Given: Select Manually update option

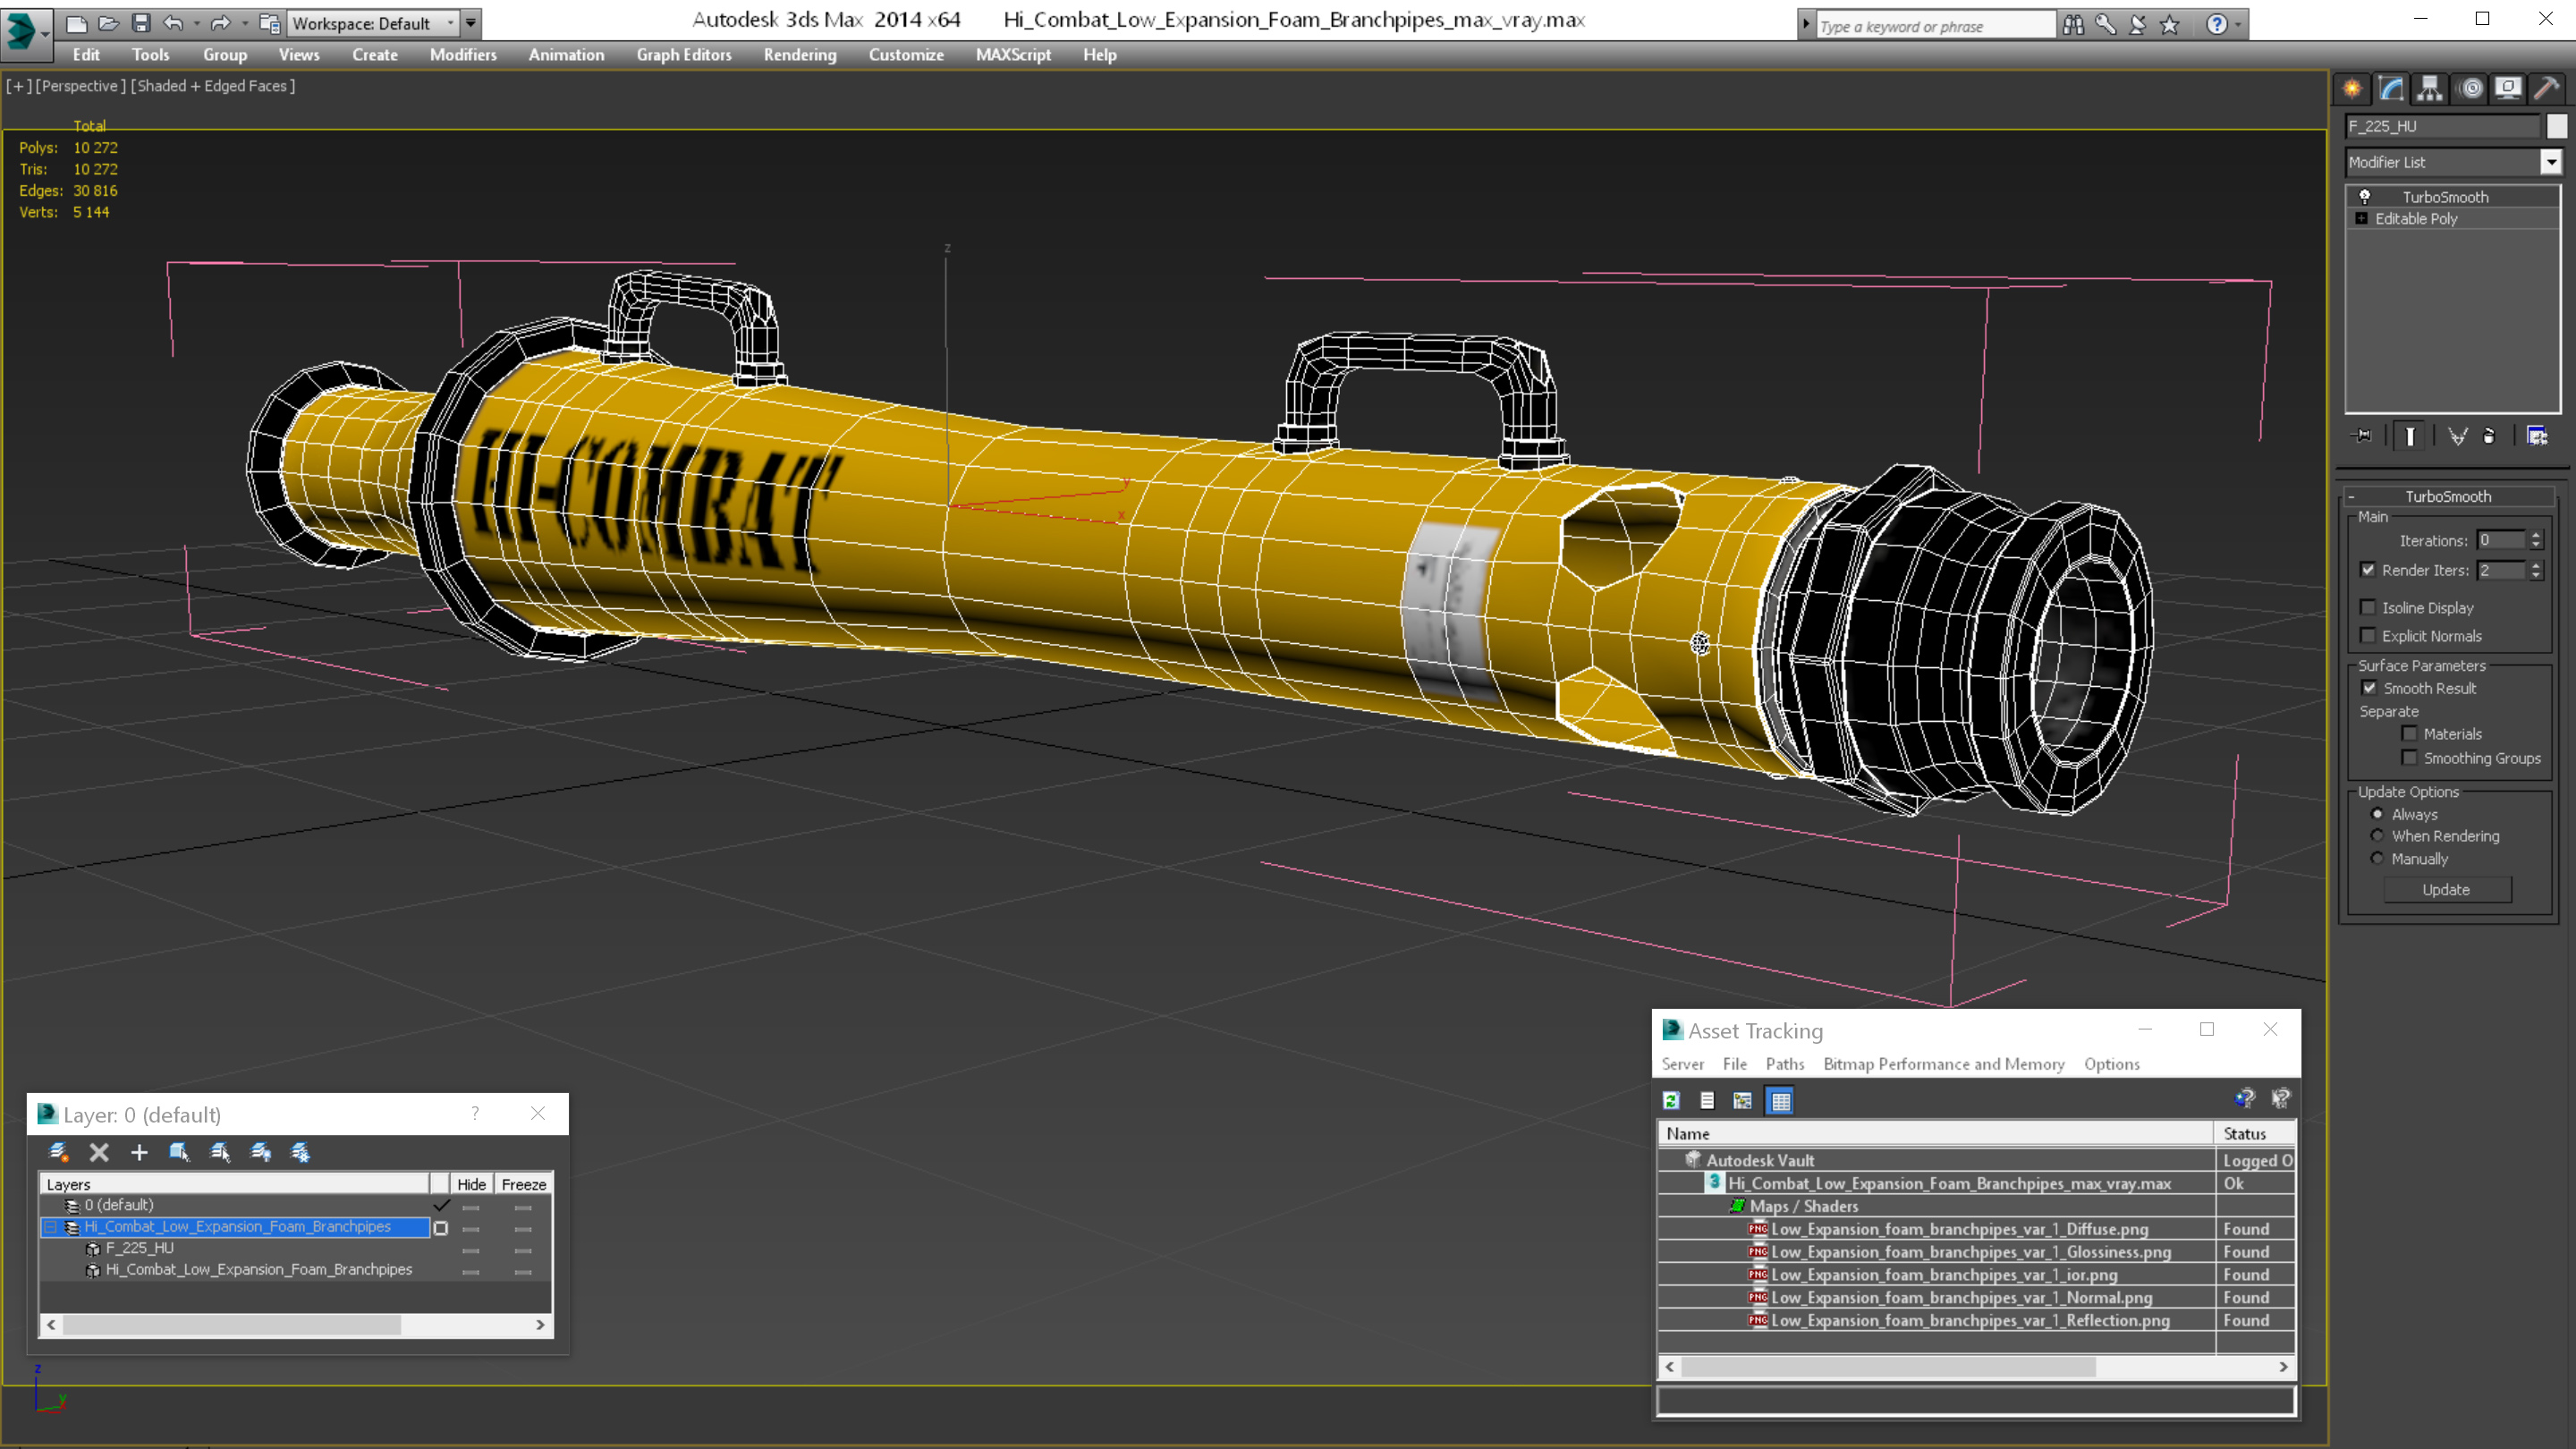Looking at the screenshot, I should click(2378, 858).
